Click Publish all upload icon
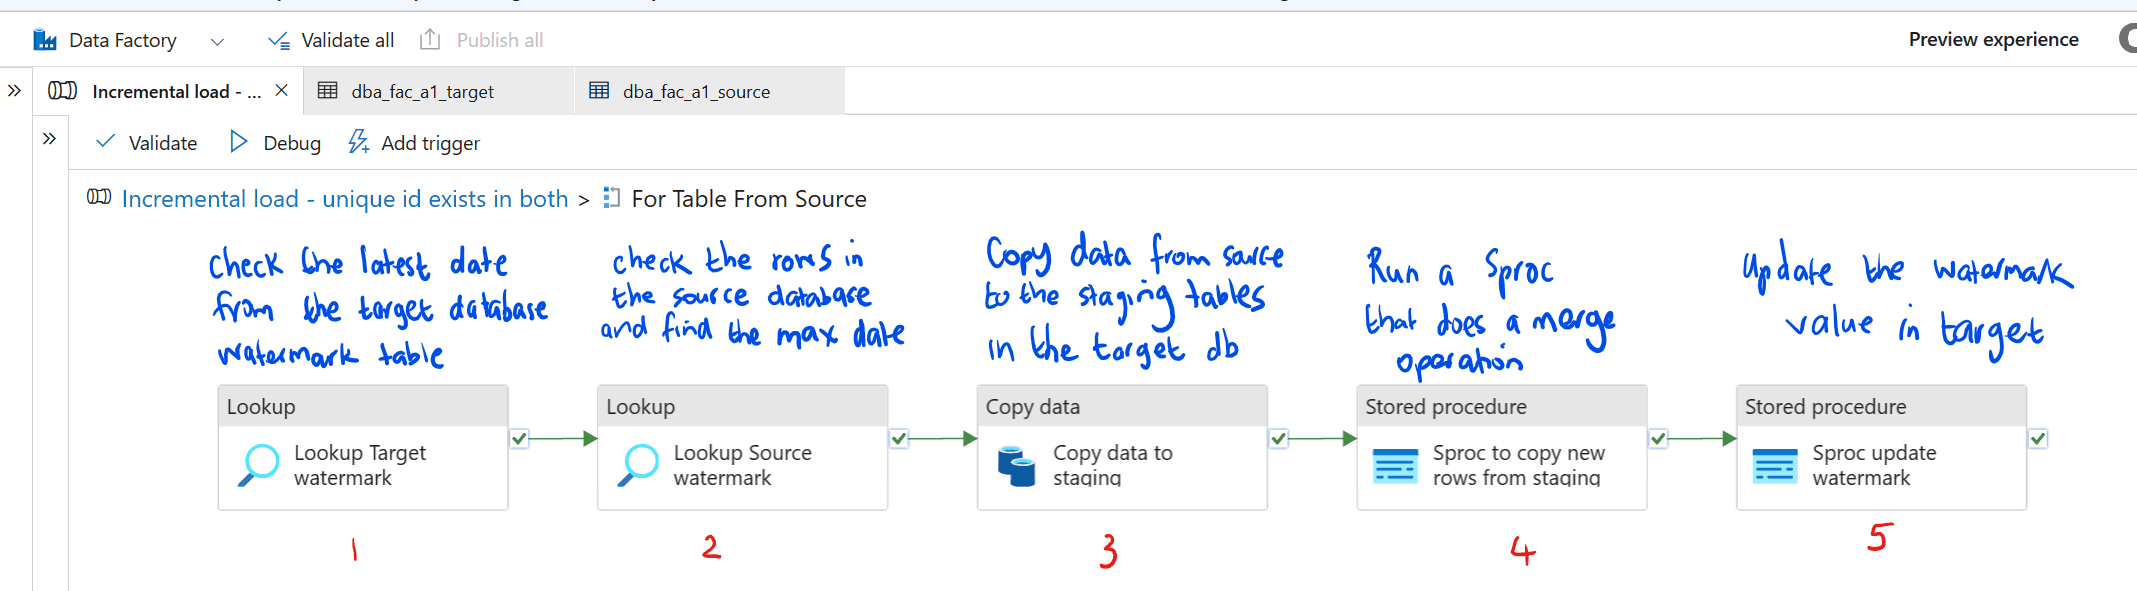2137x591 pixels. click(430, 40)
